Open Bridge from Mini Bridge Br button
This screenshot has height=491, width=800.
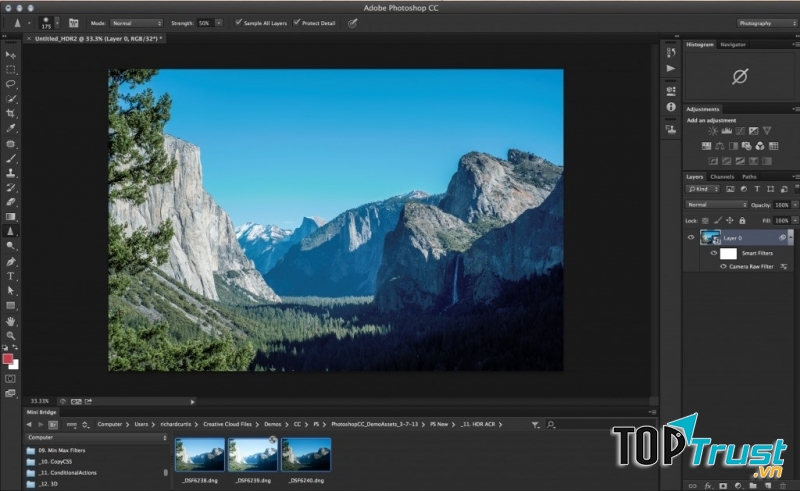click(53, 425)
